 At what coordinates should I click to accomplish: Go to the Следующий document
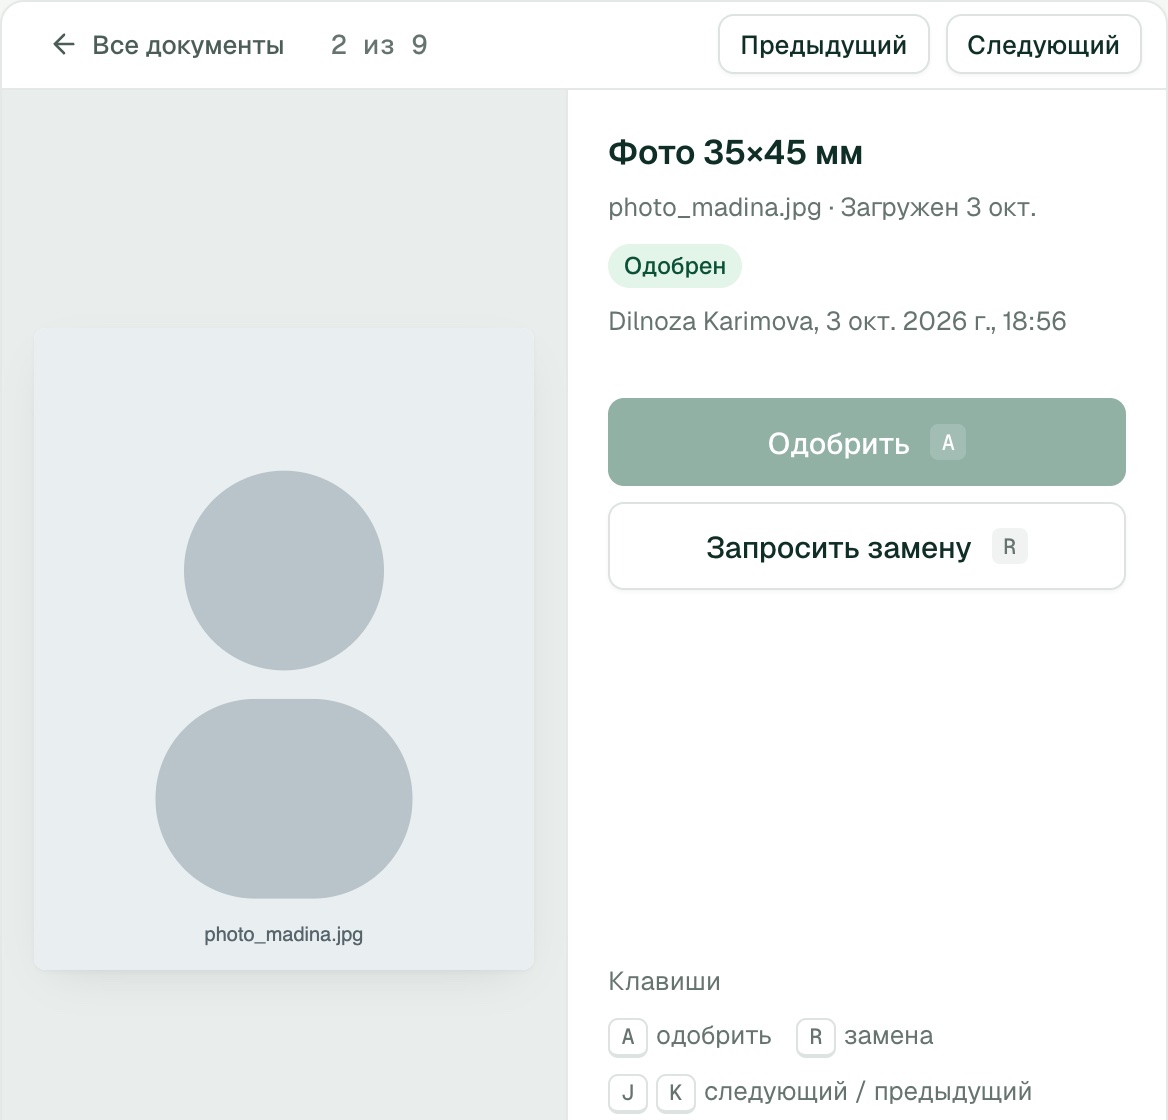(x=1043, y=45)
